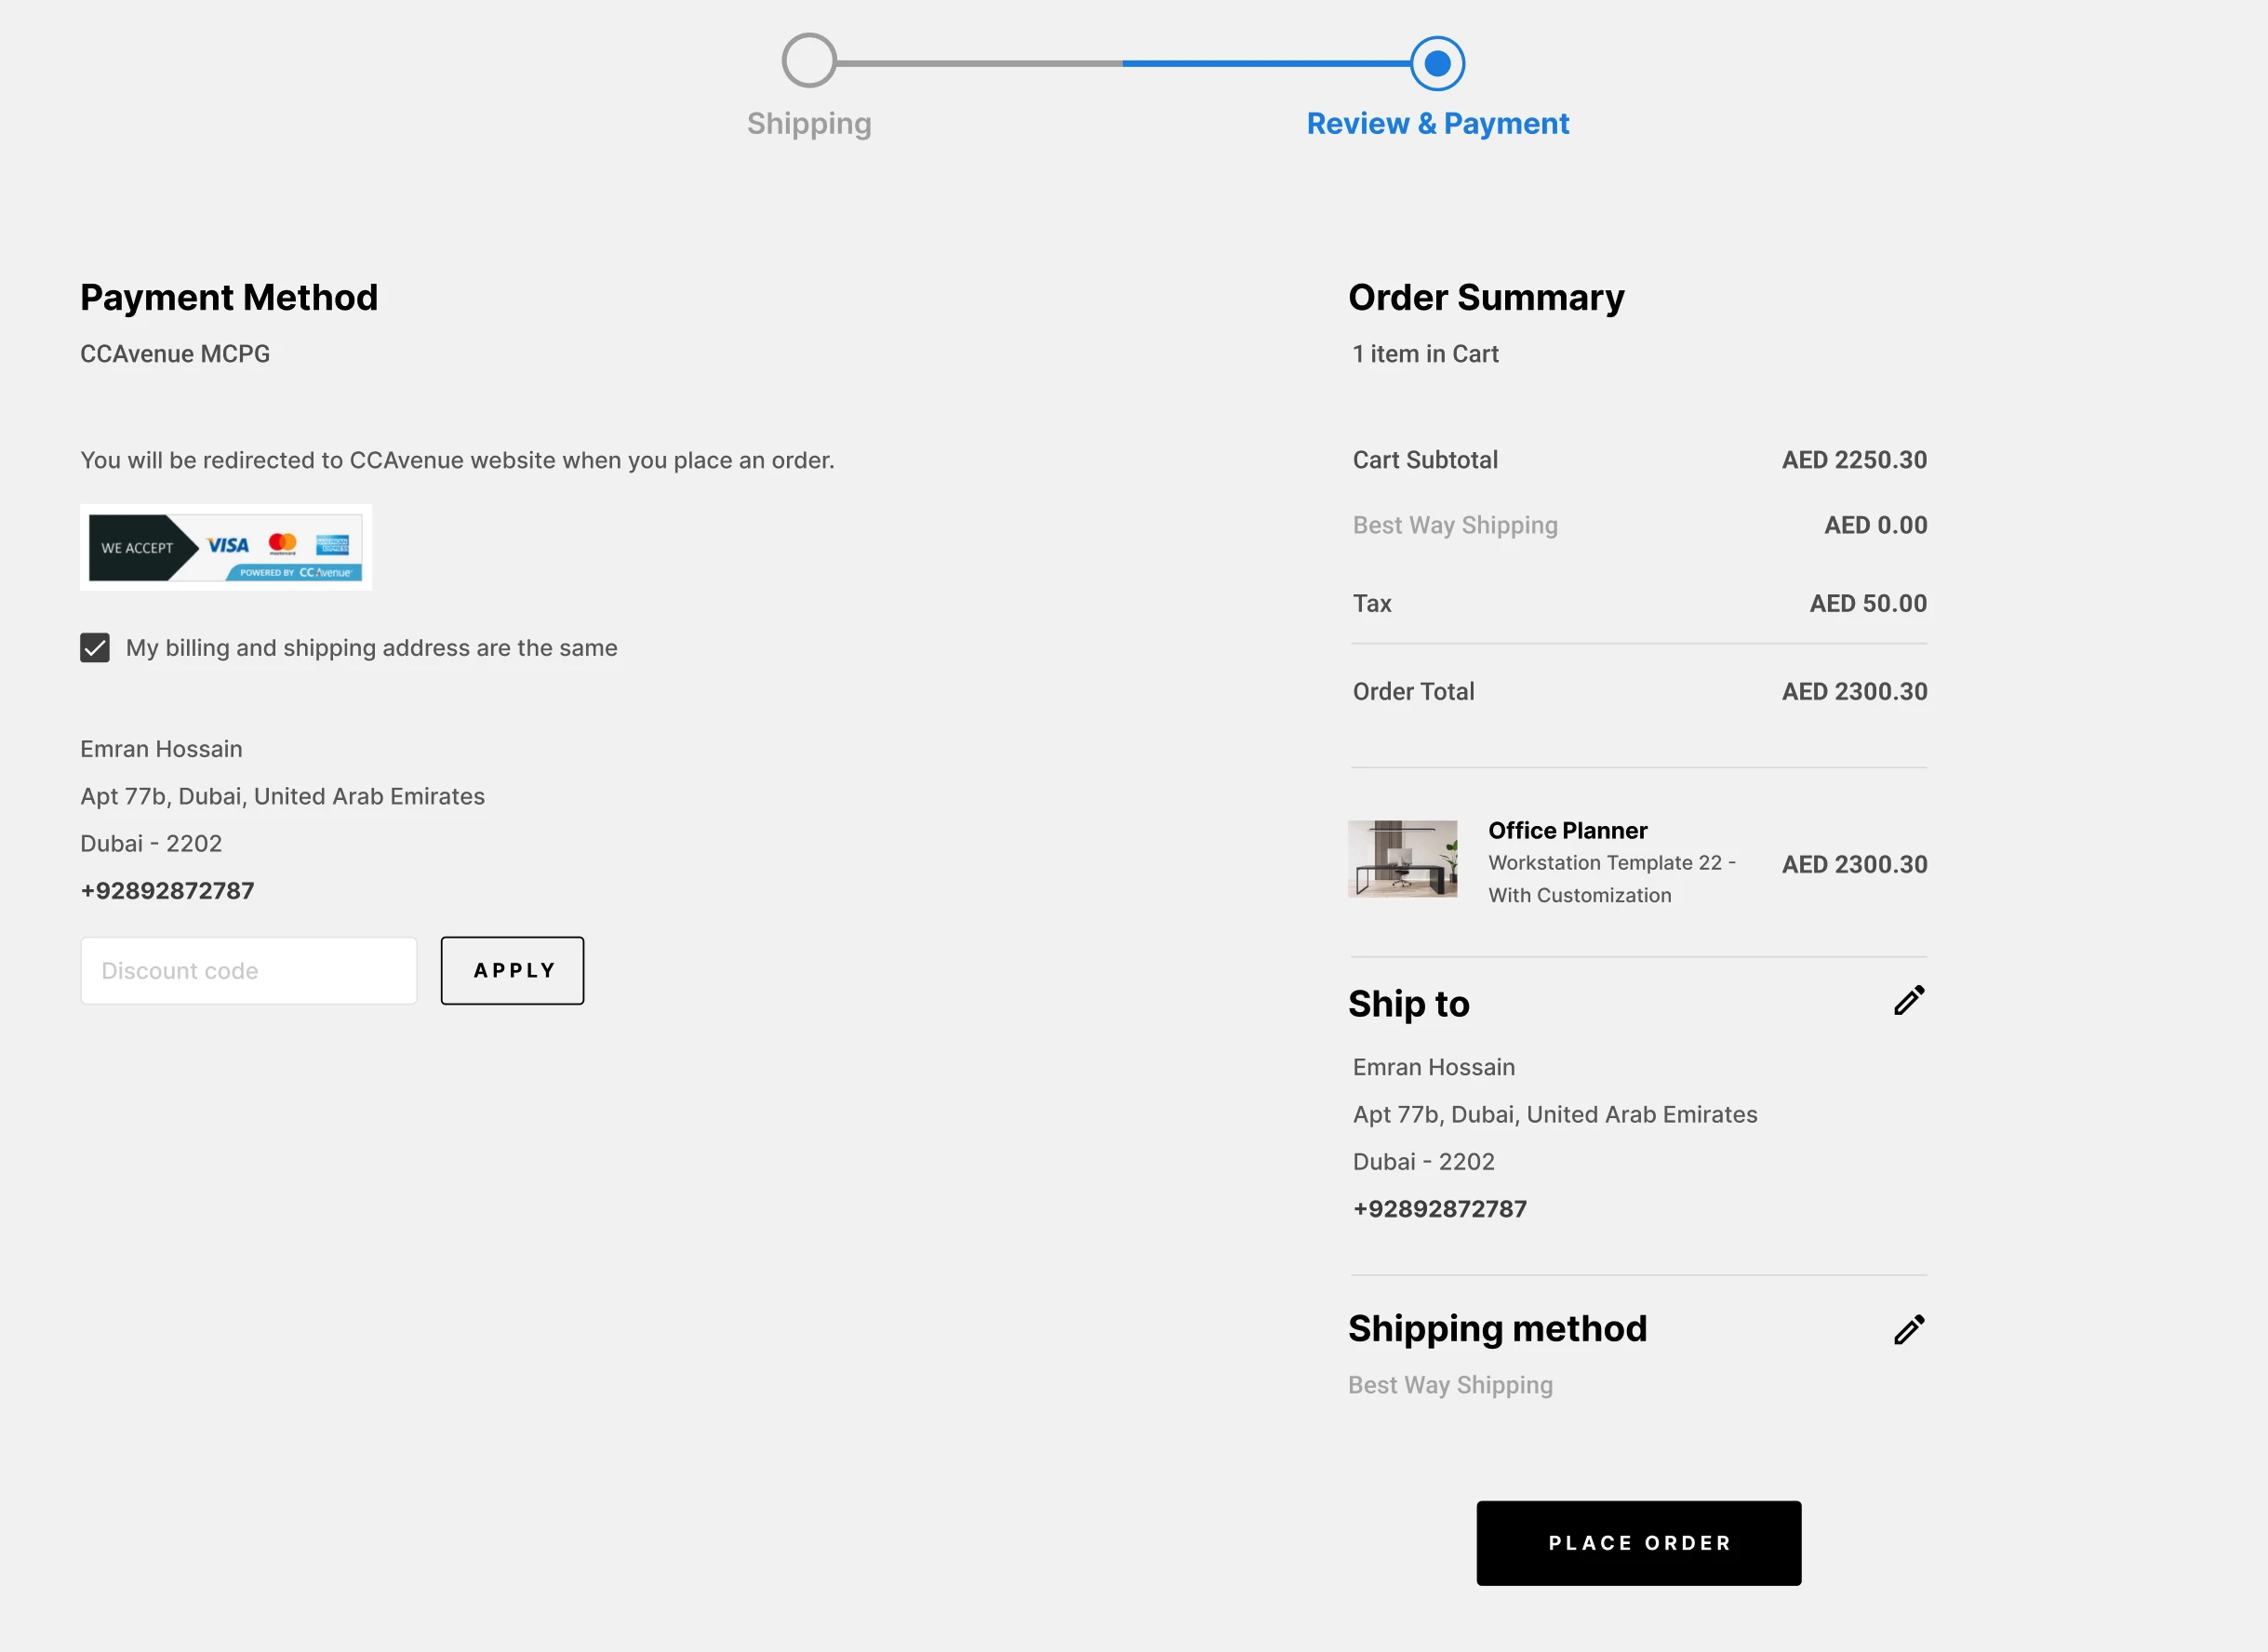Untick billing and shipping address same checkbox
The height and width of the screenshot is (1652, 2268).
(x=95, y=648)
